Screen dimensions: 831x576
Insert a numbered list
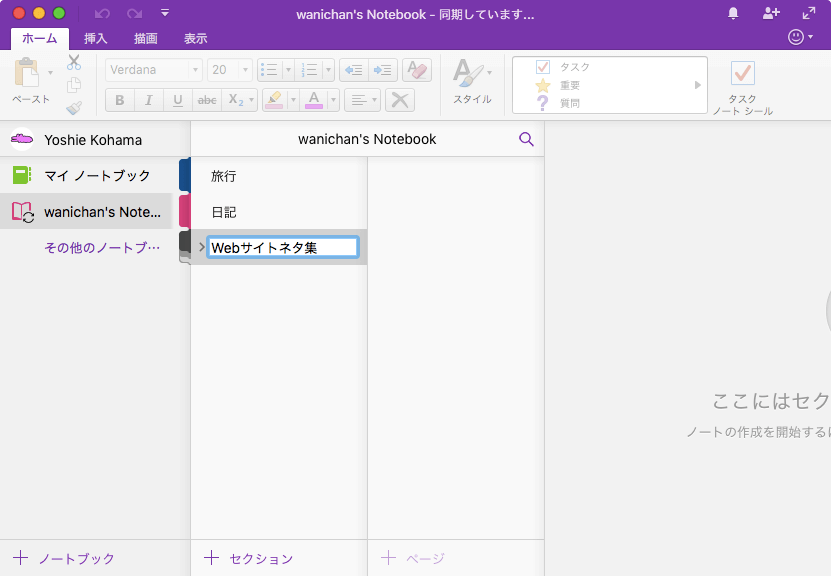coord(309,70)
